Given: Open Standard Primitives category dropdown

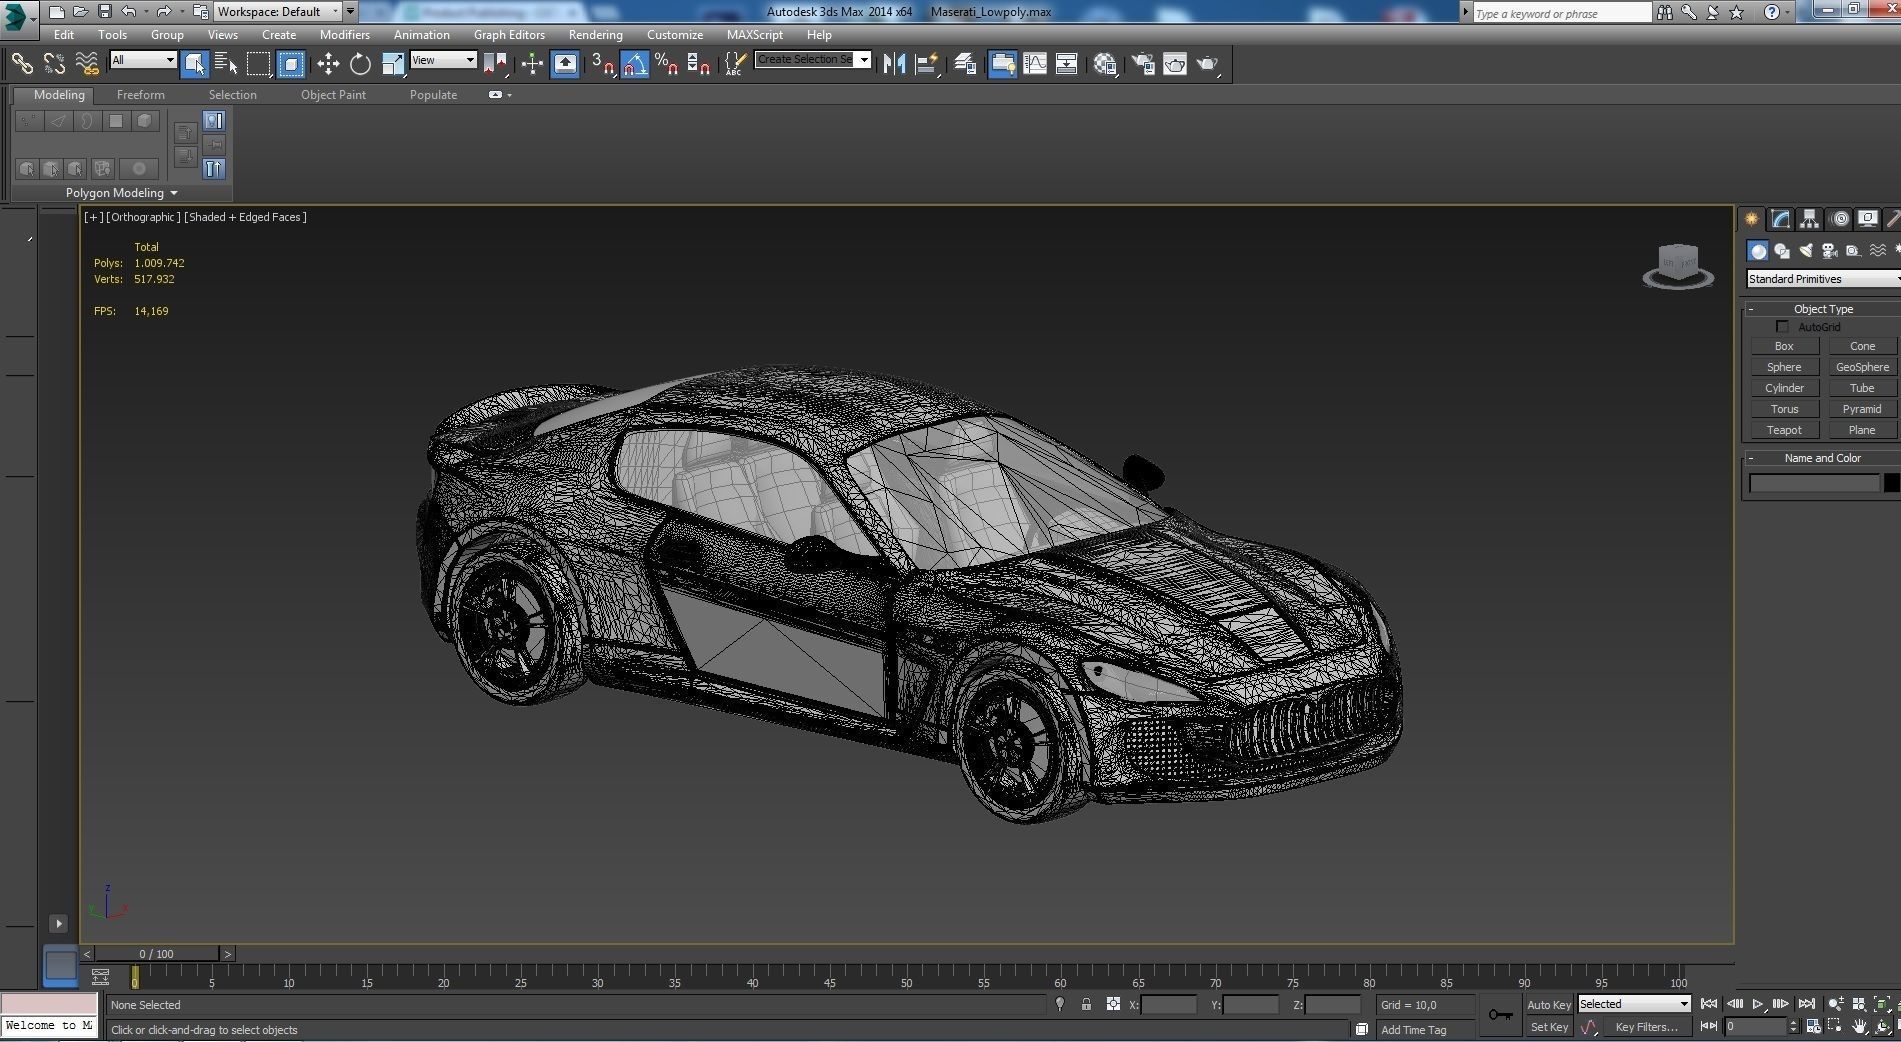Looking at the screenshot, I should tap(1823, 279).
